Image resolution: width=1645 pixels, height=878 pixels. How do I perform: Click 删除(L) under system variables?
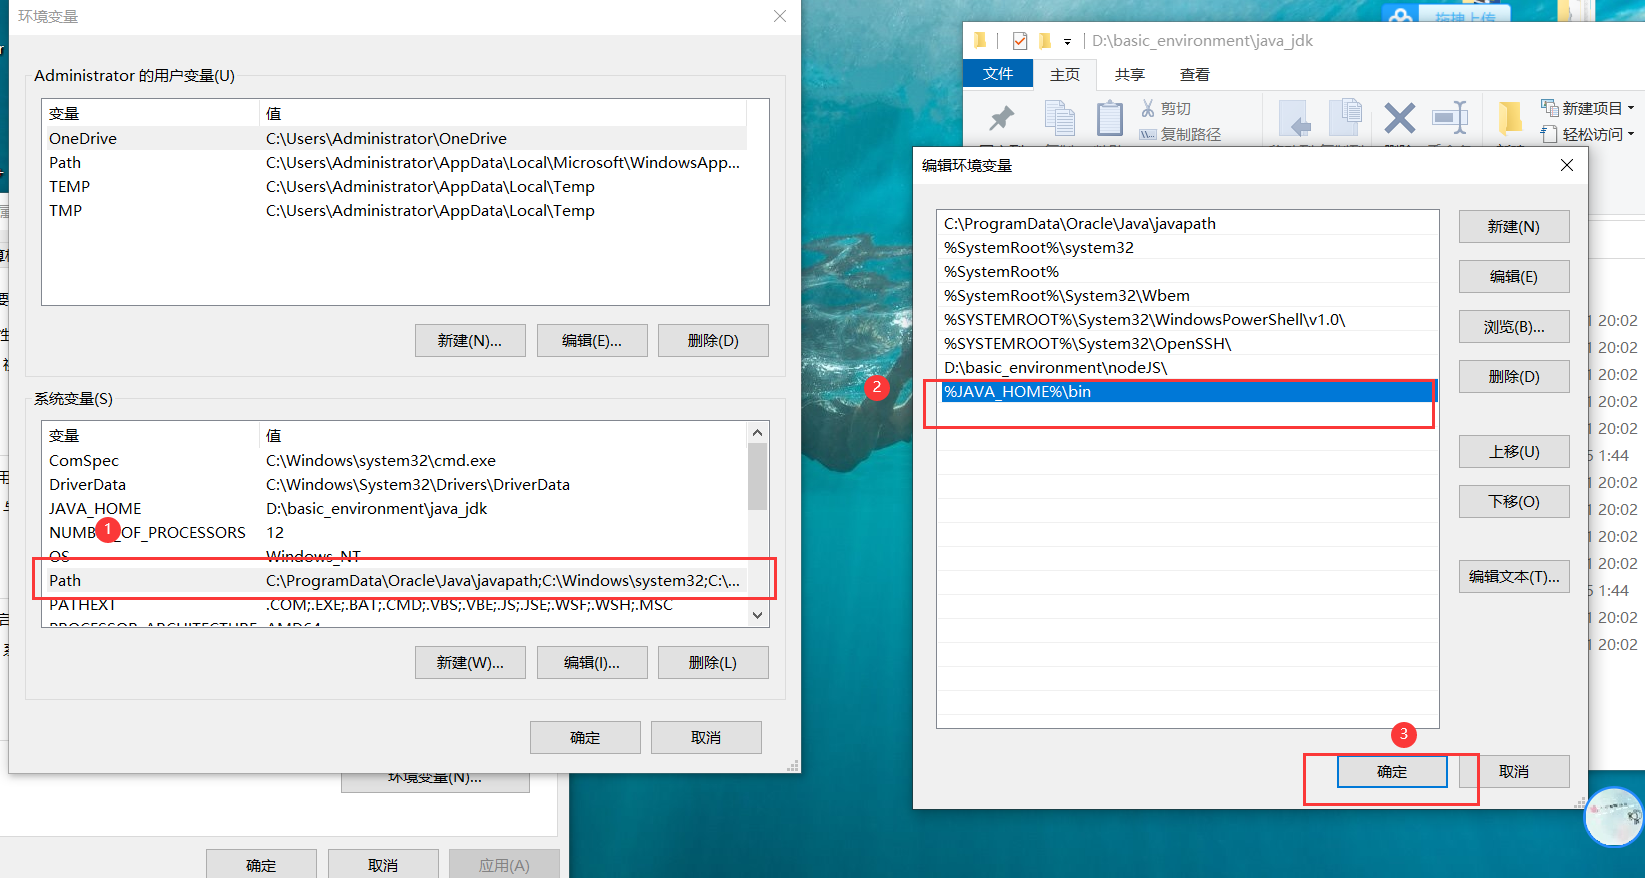coord(713,663)
